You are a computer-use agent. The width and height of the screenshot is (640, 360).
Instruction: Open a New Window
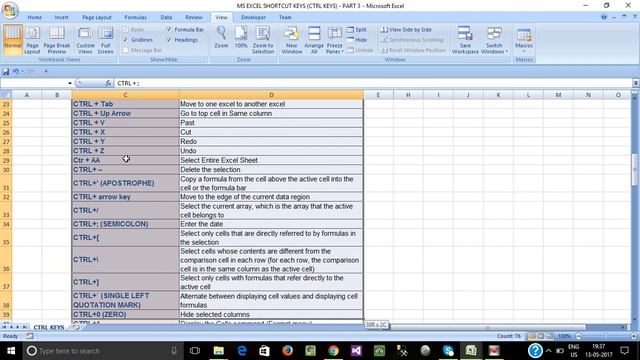[x=292, y=40]
